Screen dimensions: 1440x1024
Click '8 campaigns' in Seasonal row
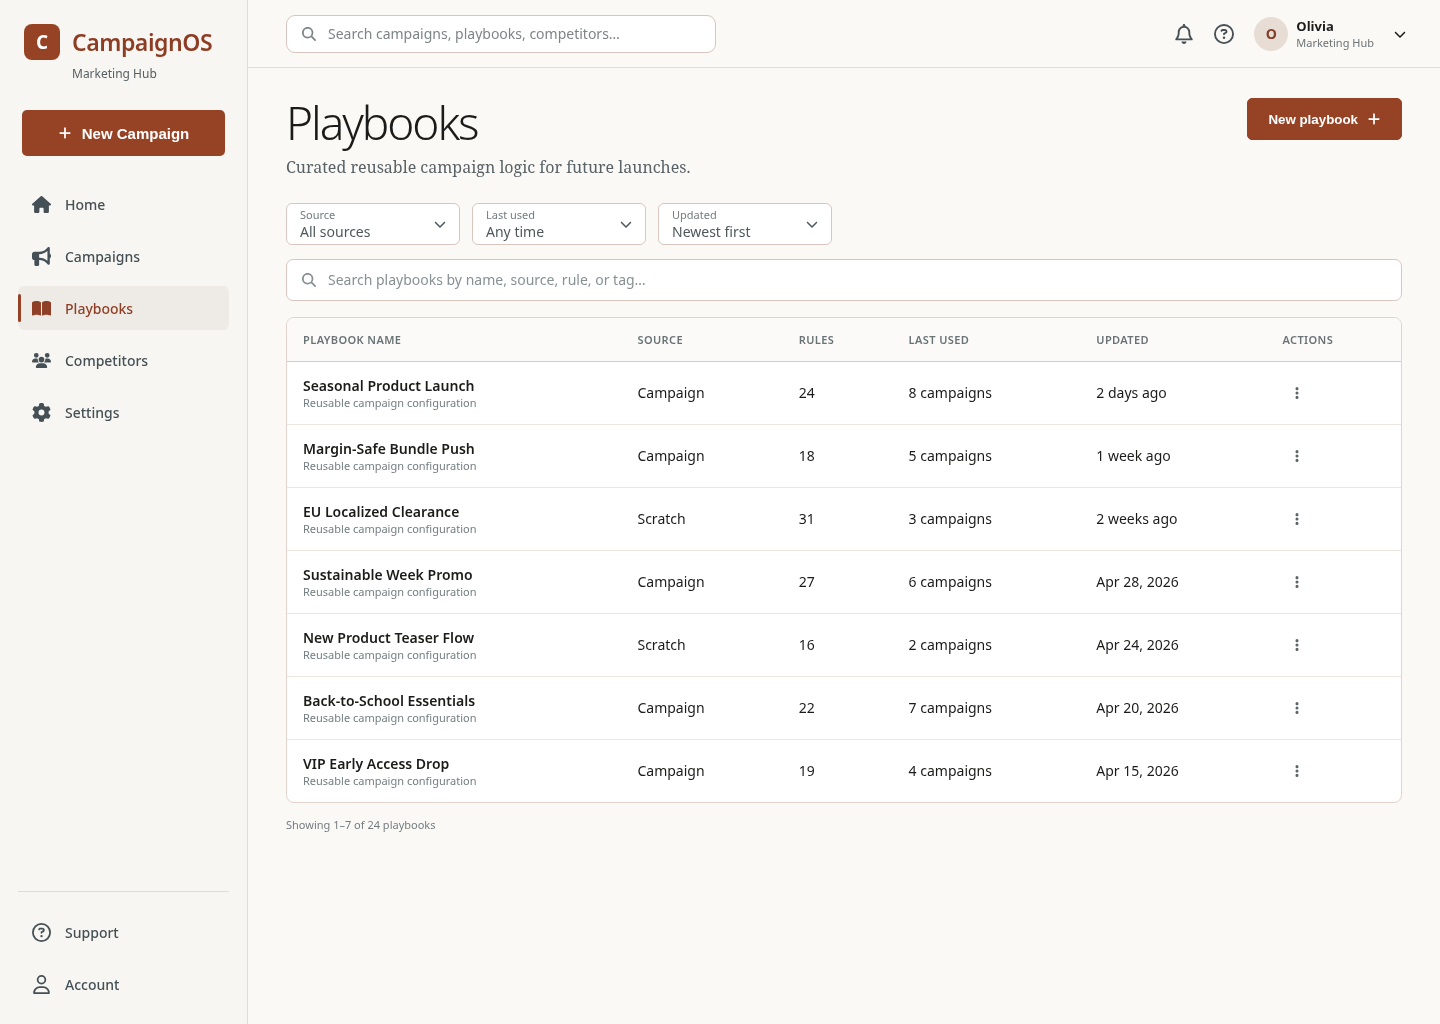point(950,393)
